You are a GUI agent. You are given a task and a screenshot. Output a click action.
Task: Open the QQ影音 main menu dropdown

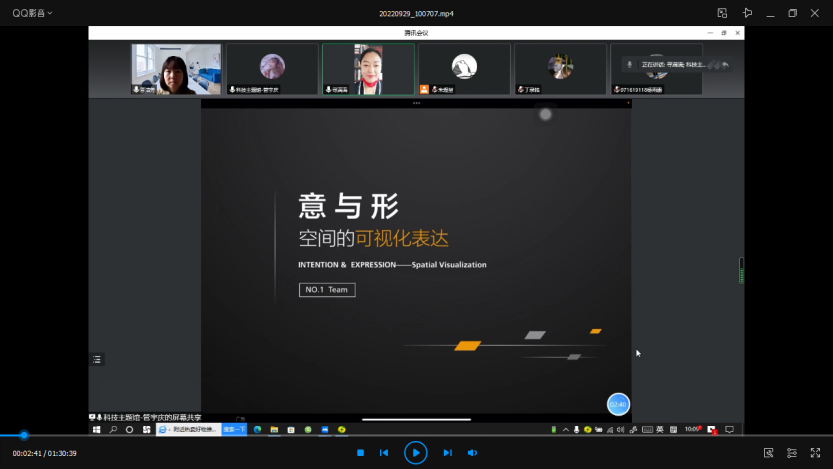(x=32, y=13)
